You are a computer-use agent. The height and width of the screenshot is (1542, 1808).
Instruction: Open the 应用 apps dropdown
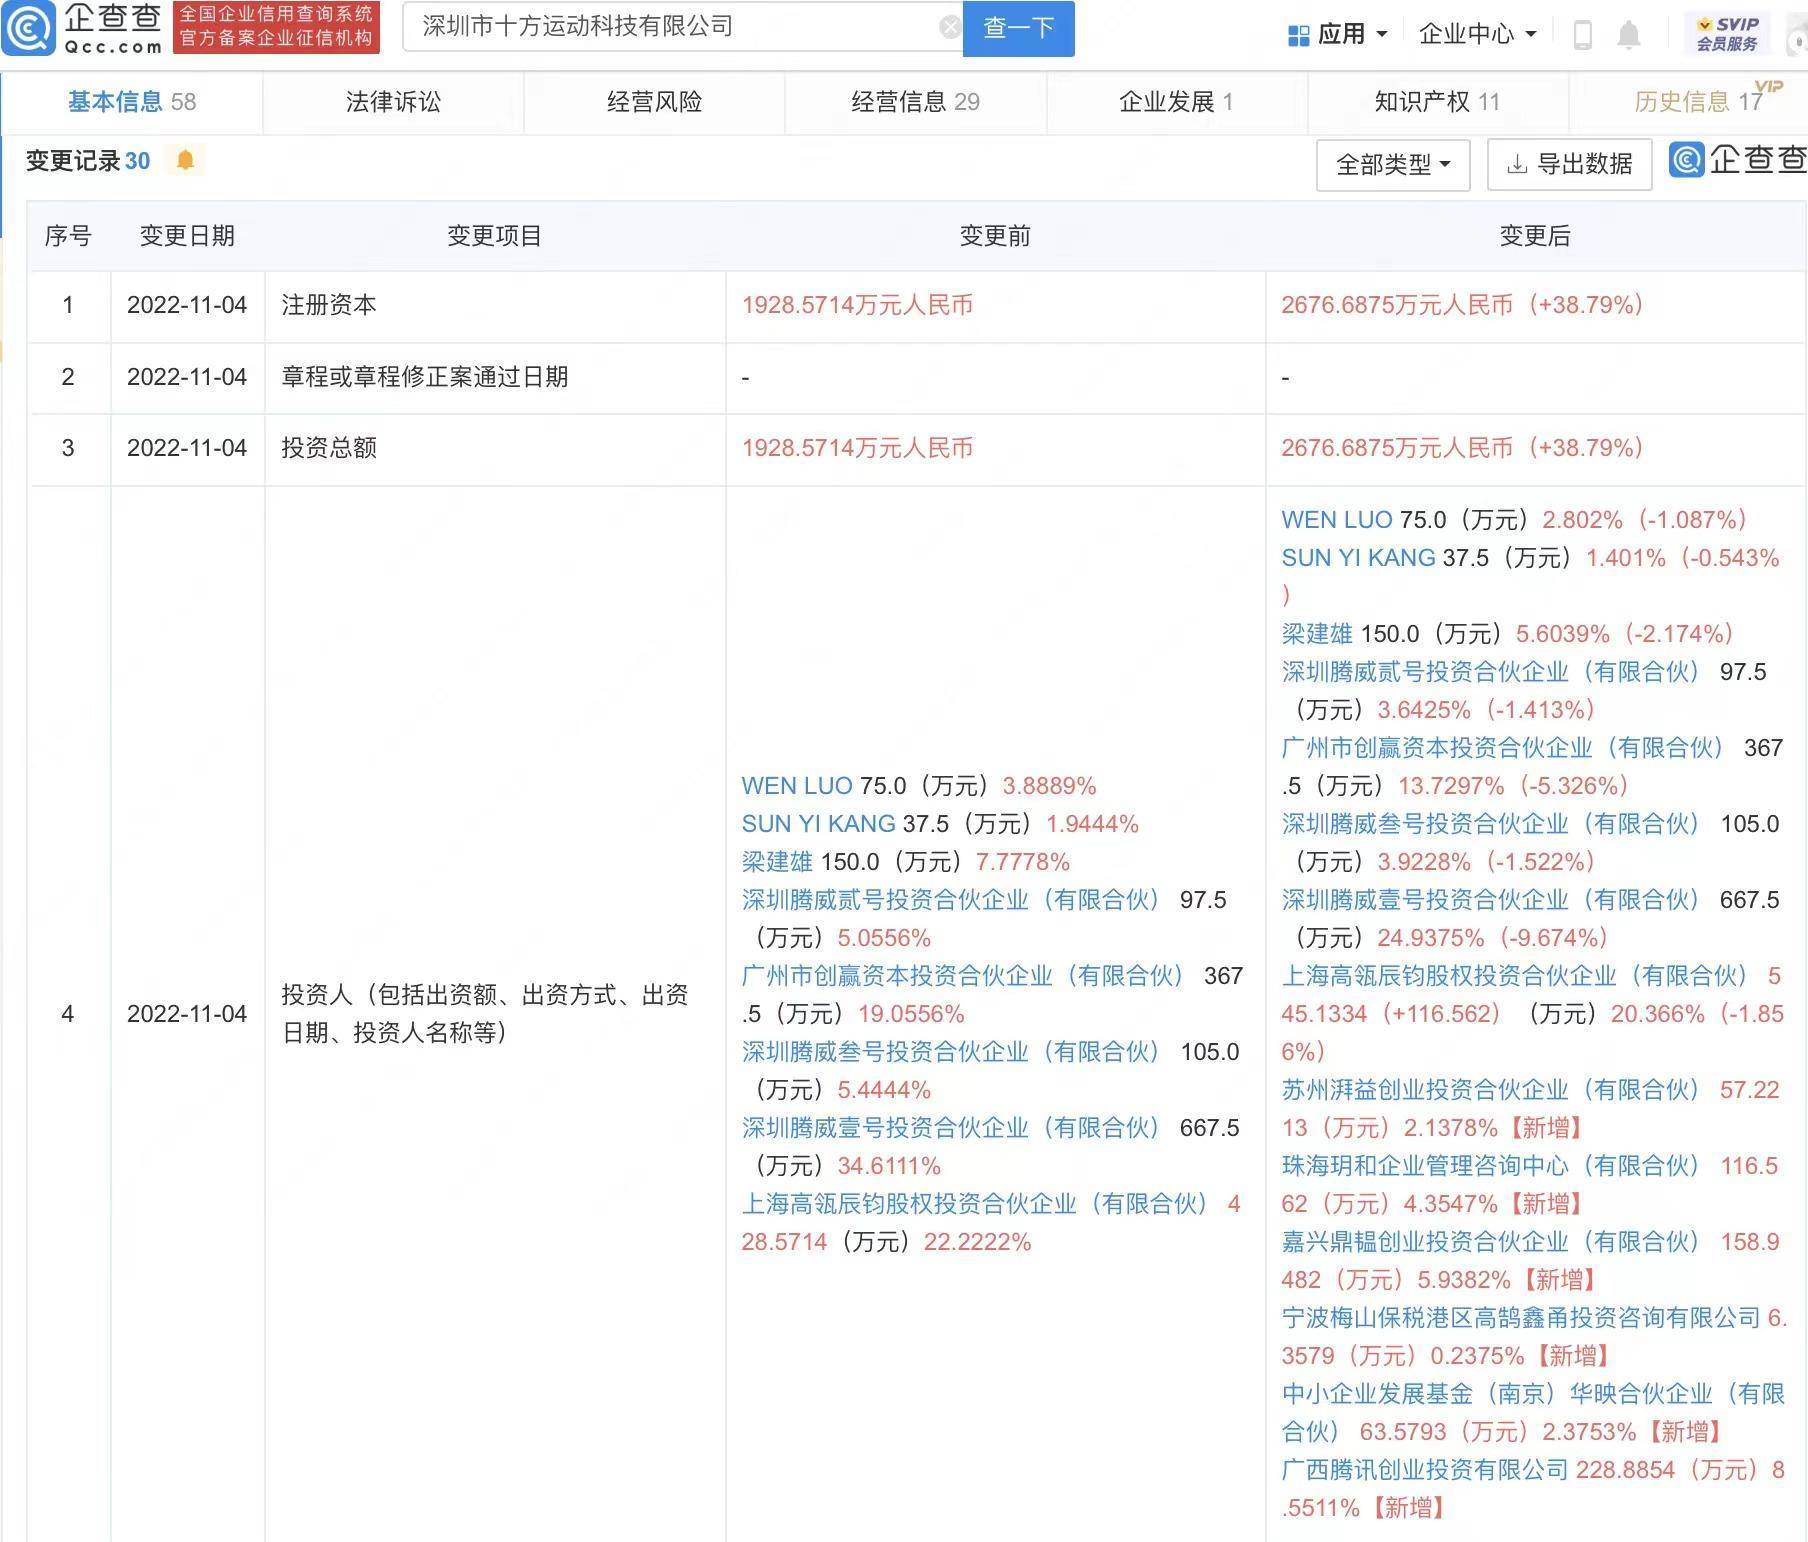(1338, 34)
